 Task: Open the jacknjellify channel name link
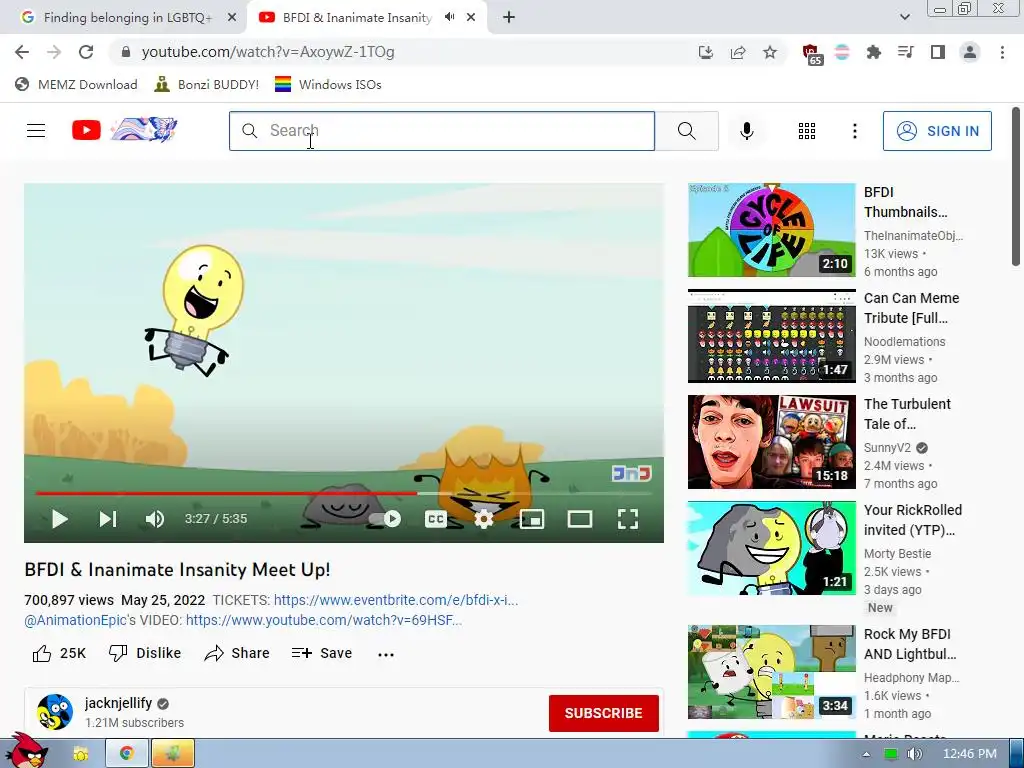point(118,703)
